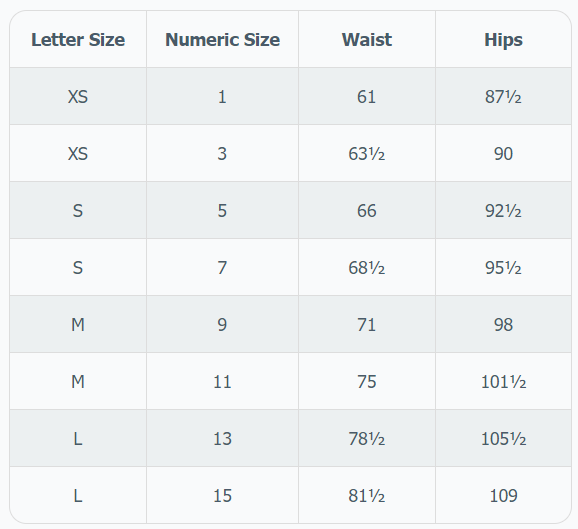Select hips value 87½
This screenshot has width=578, height=529.
(x=503, y=97)
